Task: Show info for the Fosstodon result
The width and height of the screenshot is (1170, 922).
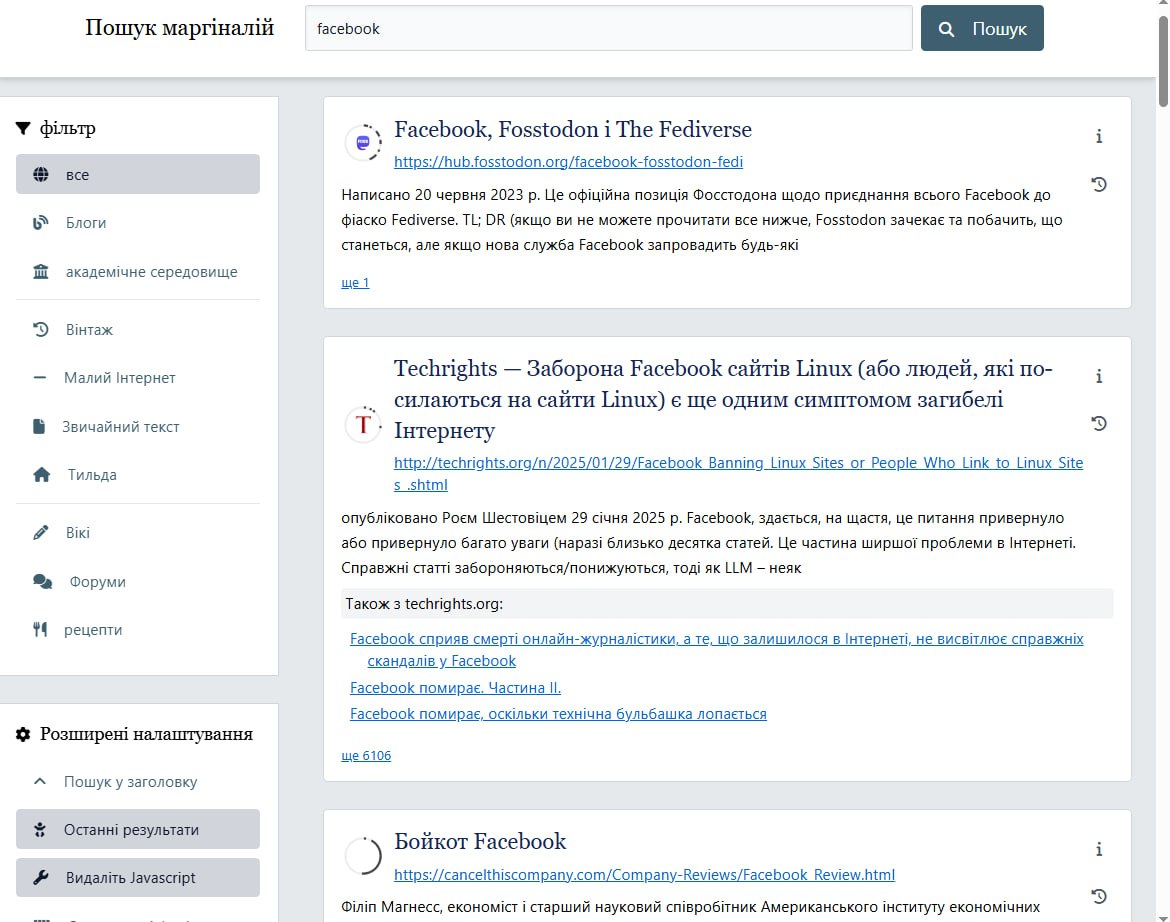Action: point(1098,136)
